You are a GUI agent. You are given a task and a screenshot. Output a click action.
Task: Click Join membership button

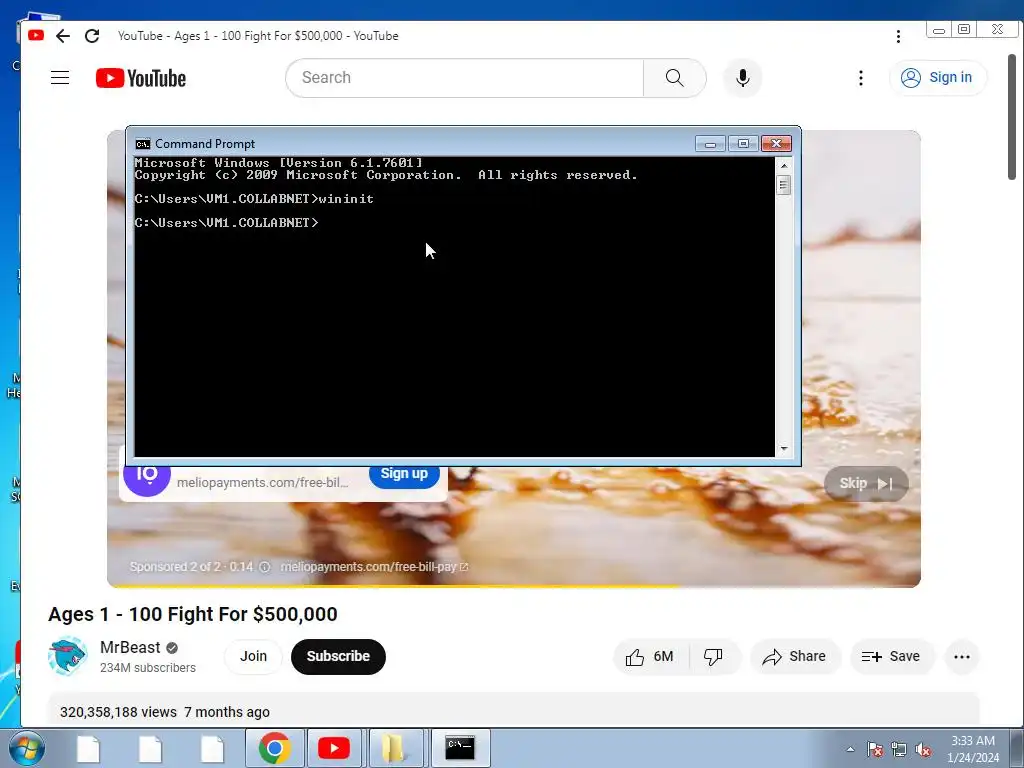click(253, 656)
